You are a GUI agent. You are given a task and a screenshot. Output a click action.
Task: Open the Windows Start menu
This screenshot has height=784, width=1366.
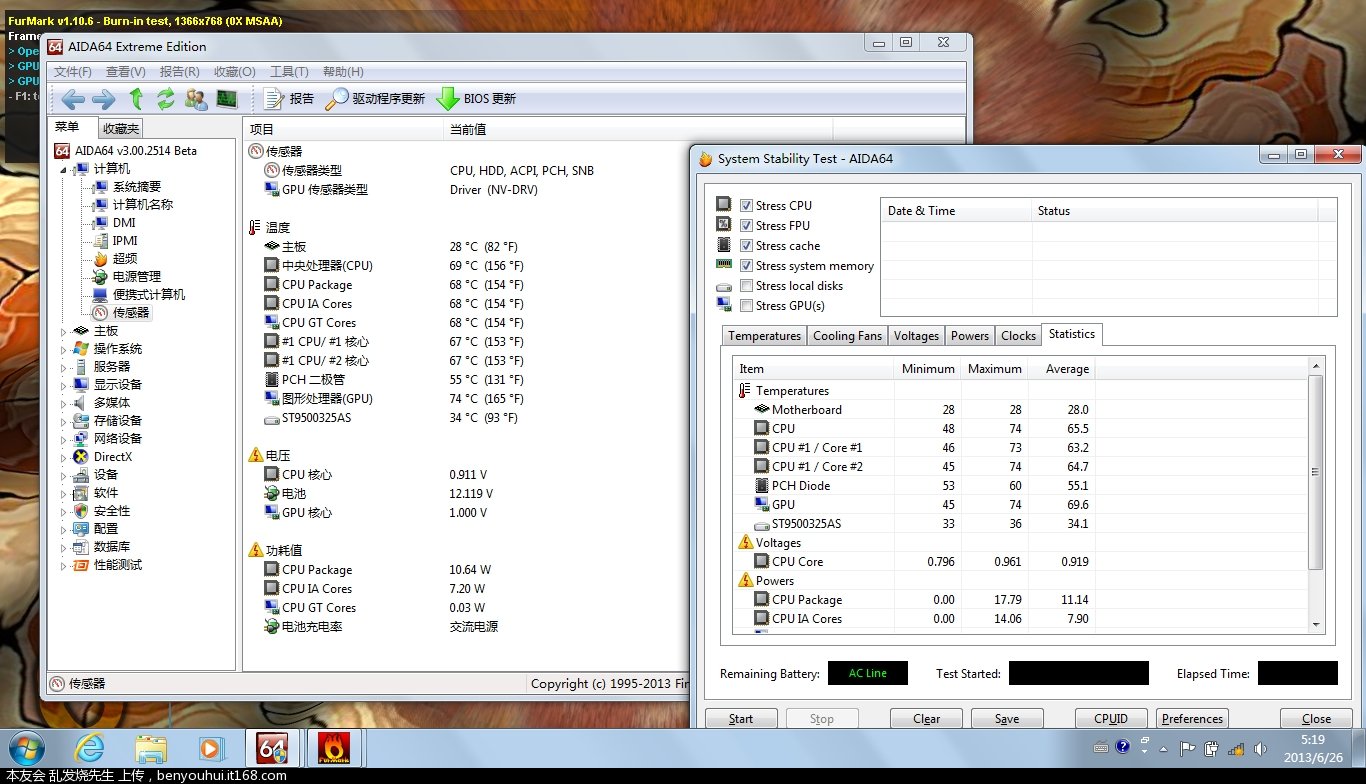26,748
